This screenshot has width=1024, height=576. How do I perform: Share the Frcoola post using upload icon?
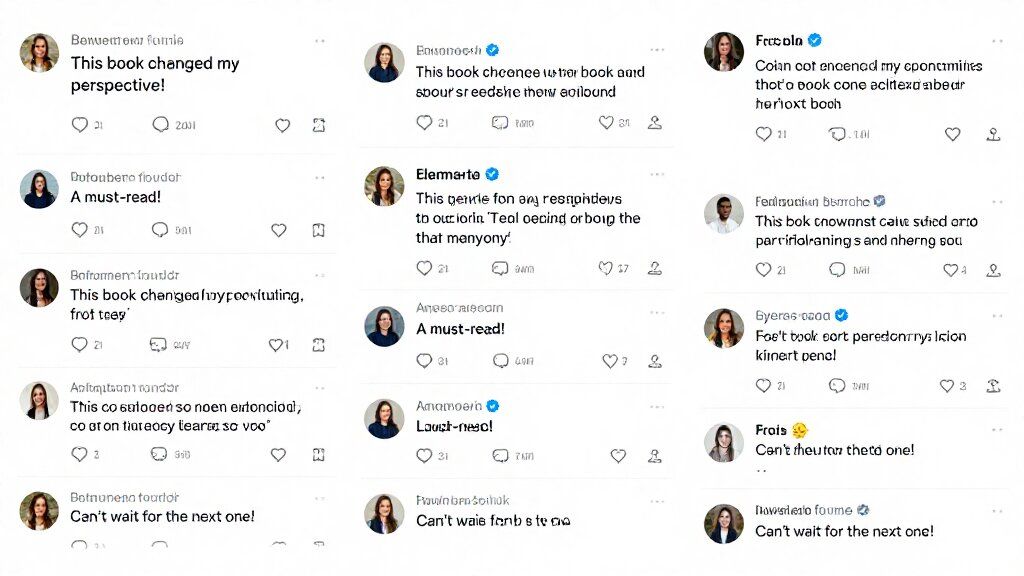(x=993, y=134)
